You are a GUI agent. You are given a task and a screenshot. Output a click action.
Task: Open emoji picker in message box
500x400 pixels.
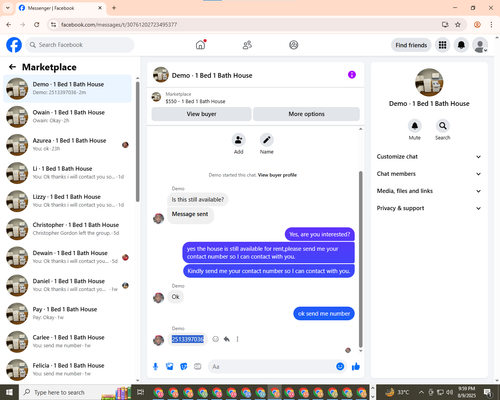[x=340, y=367]
